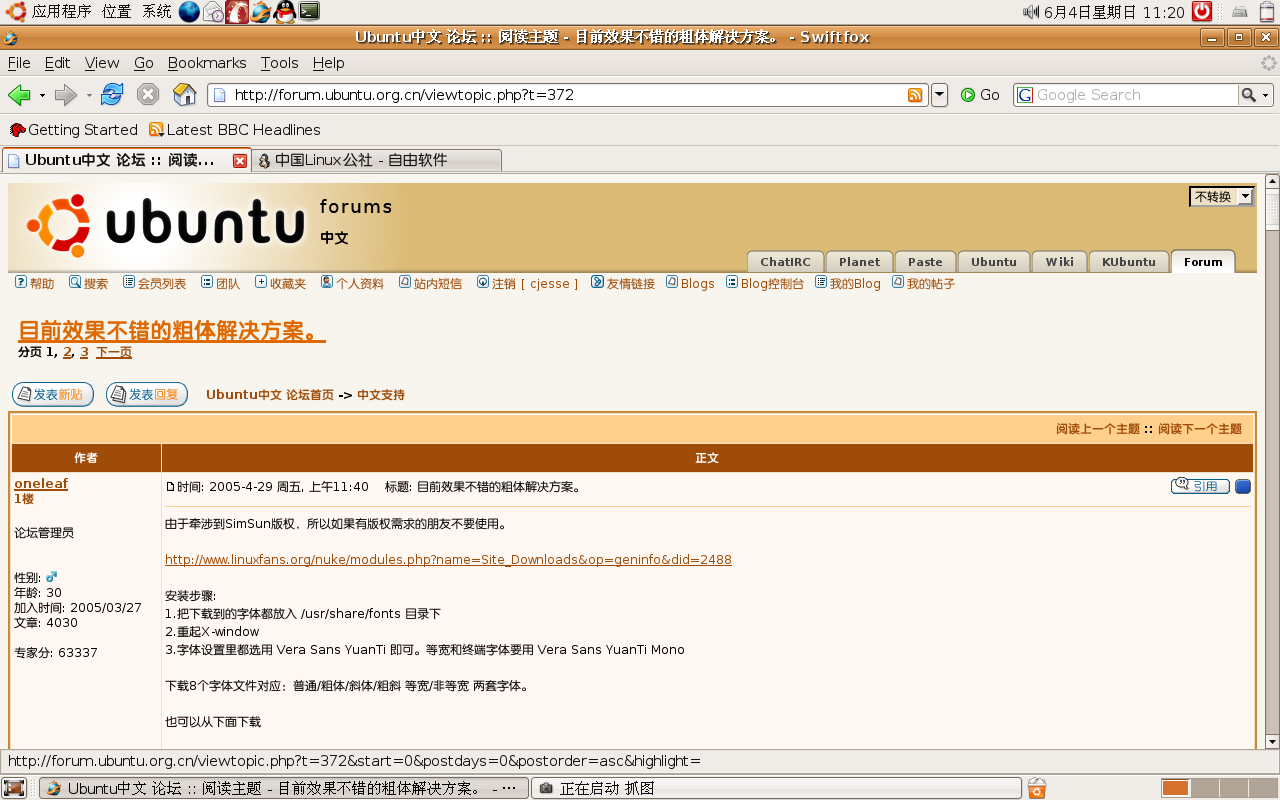Click the volume speaker icon in the panel

(1031, 12)
